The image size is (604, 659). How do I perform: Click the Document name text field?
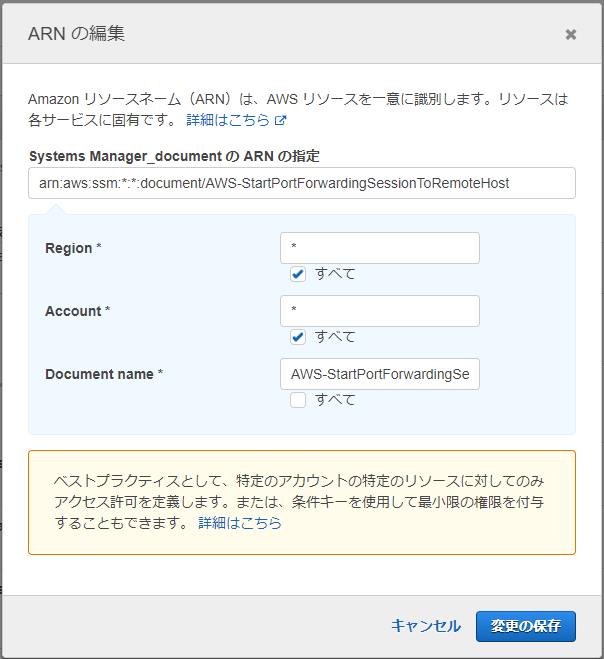pos(380,374)
